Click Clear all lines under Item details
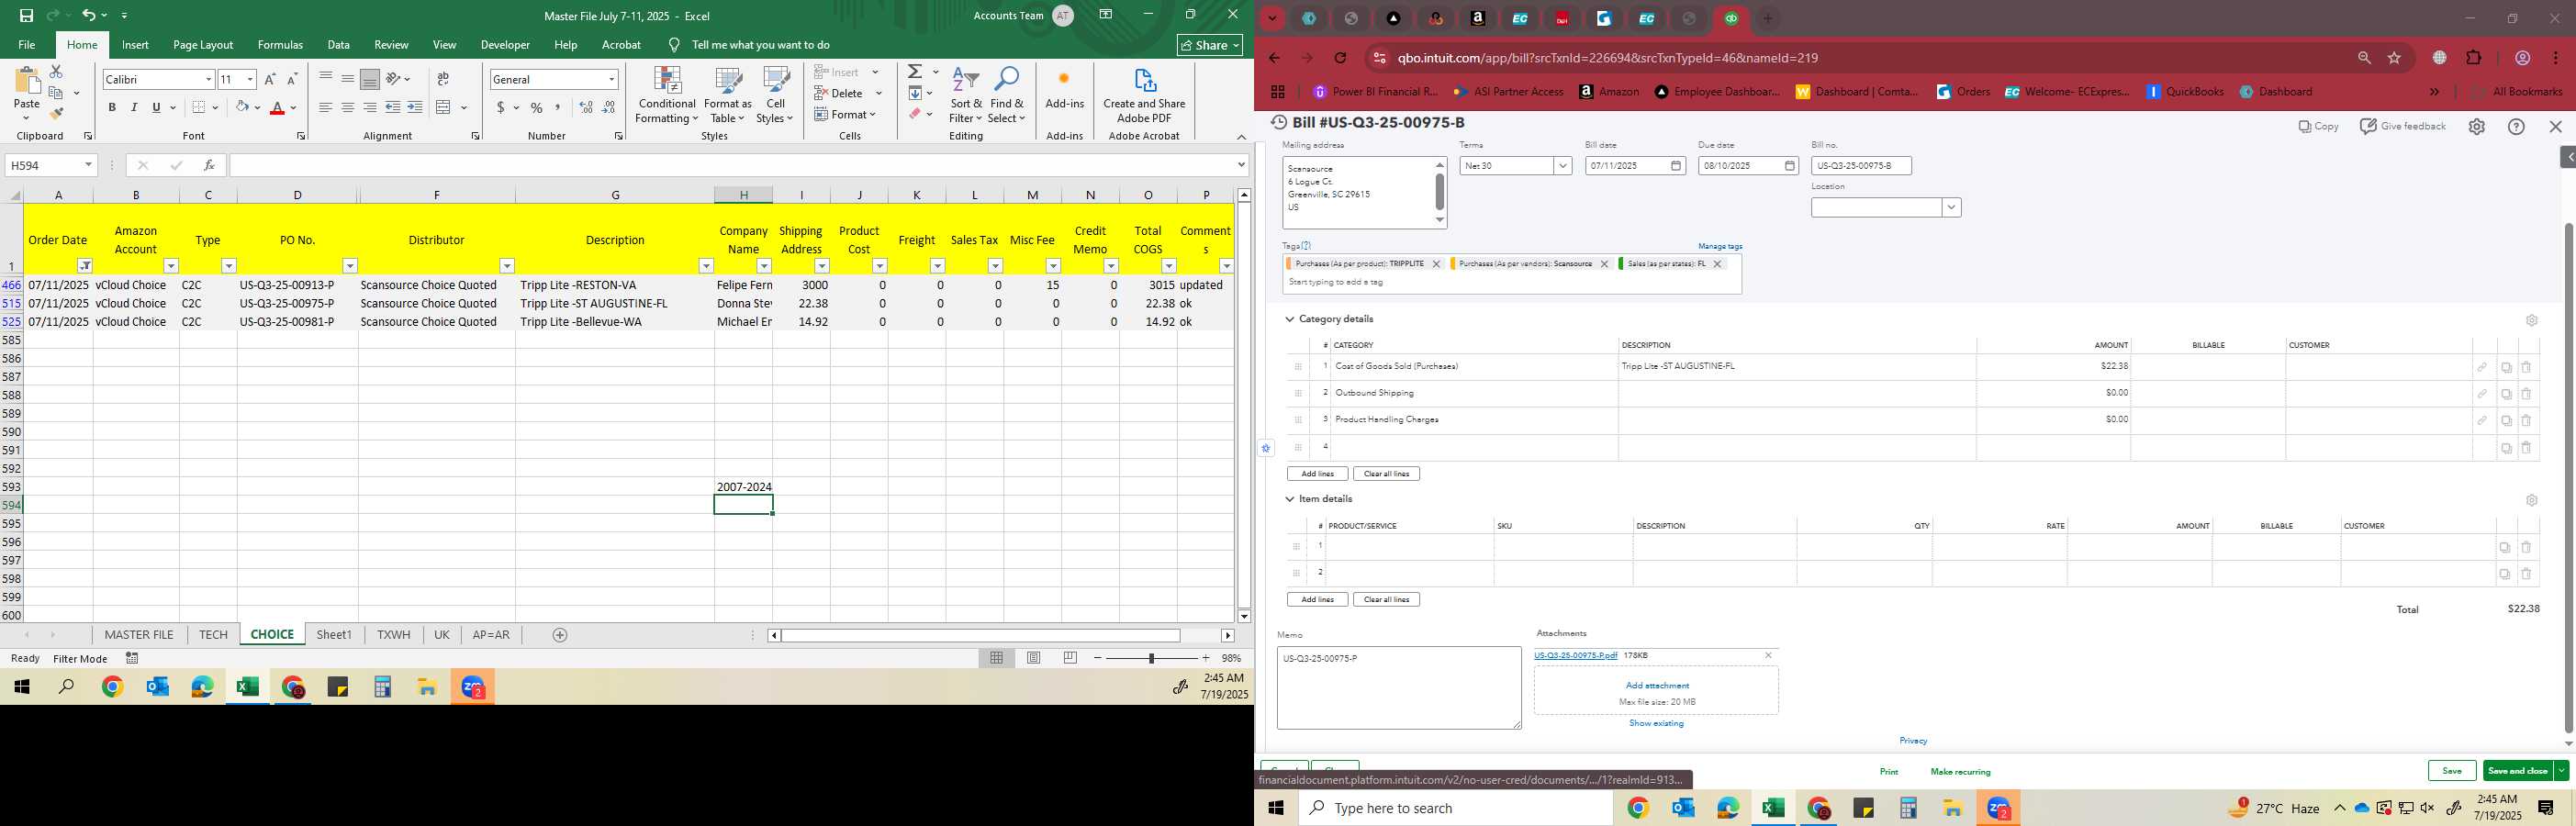 coord(1386,600)
